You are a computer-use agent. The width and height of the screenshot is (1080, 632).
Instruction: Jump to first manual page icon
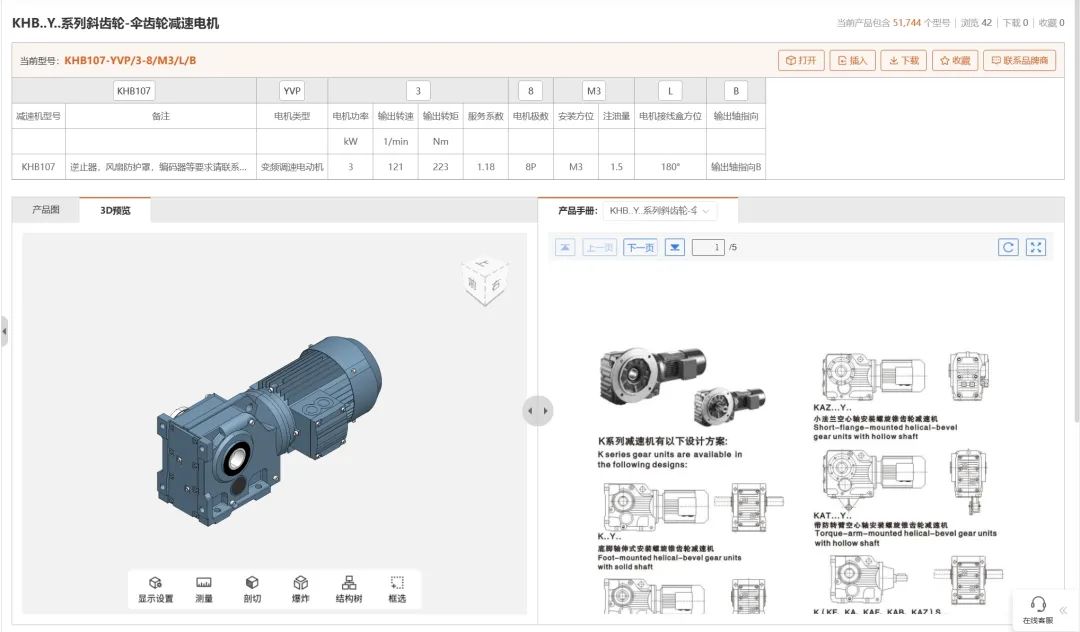565,247
